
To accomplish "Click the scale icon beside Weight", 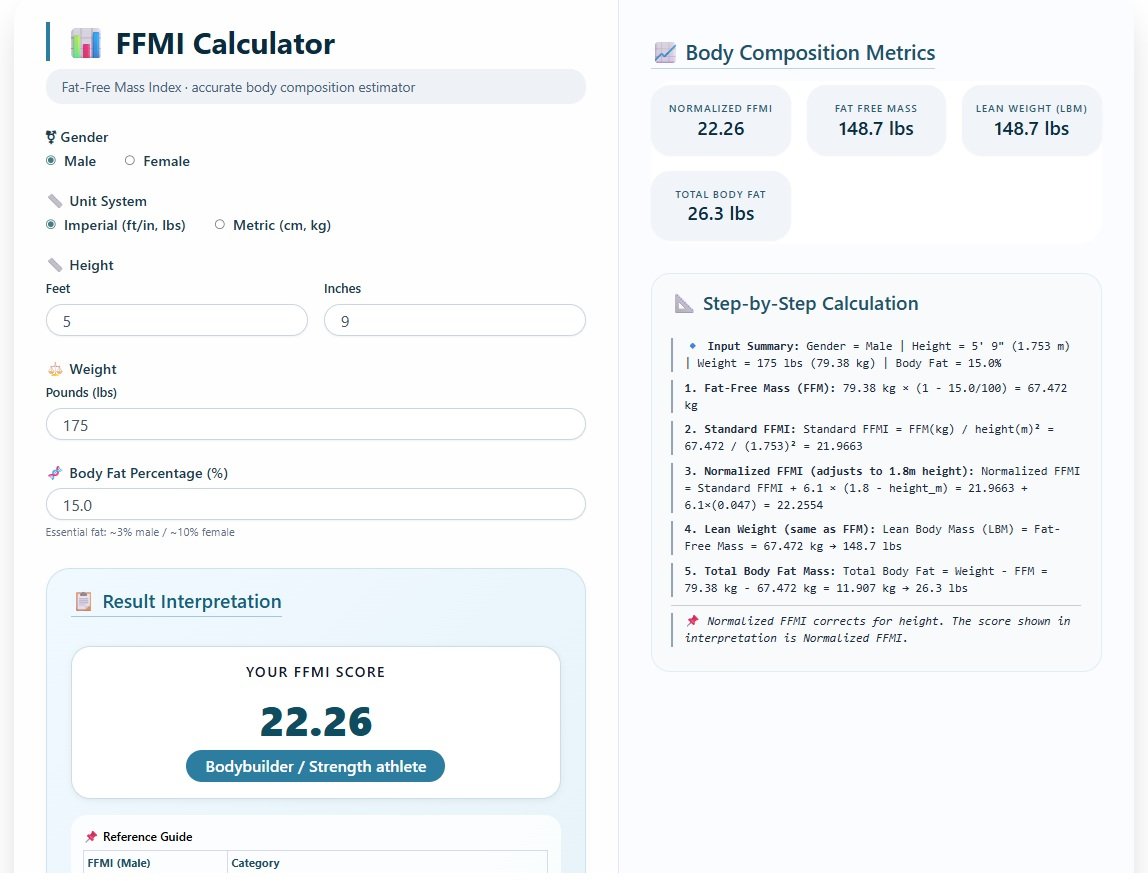I will [x=55, y=369].
